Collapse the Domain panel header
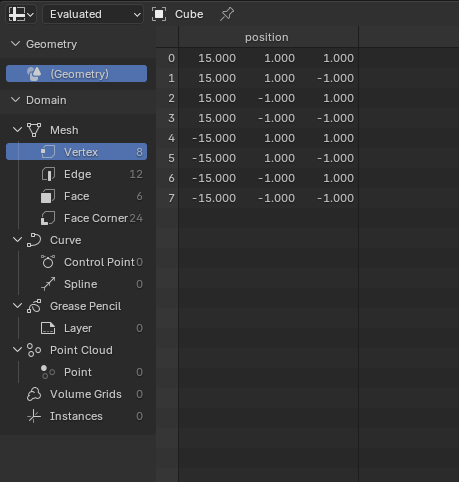 78,100
